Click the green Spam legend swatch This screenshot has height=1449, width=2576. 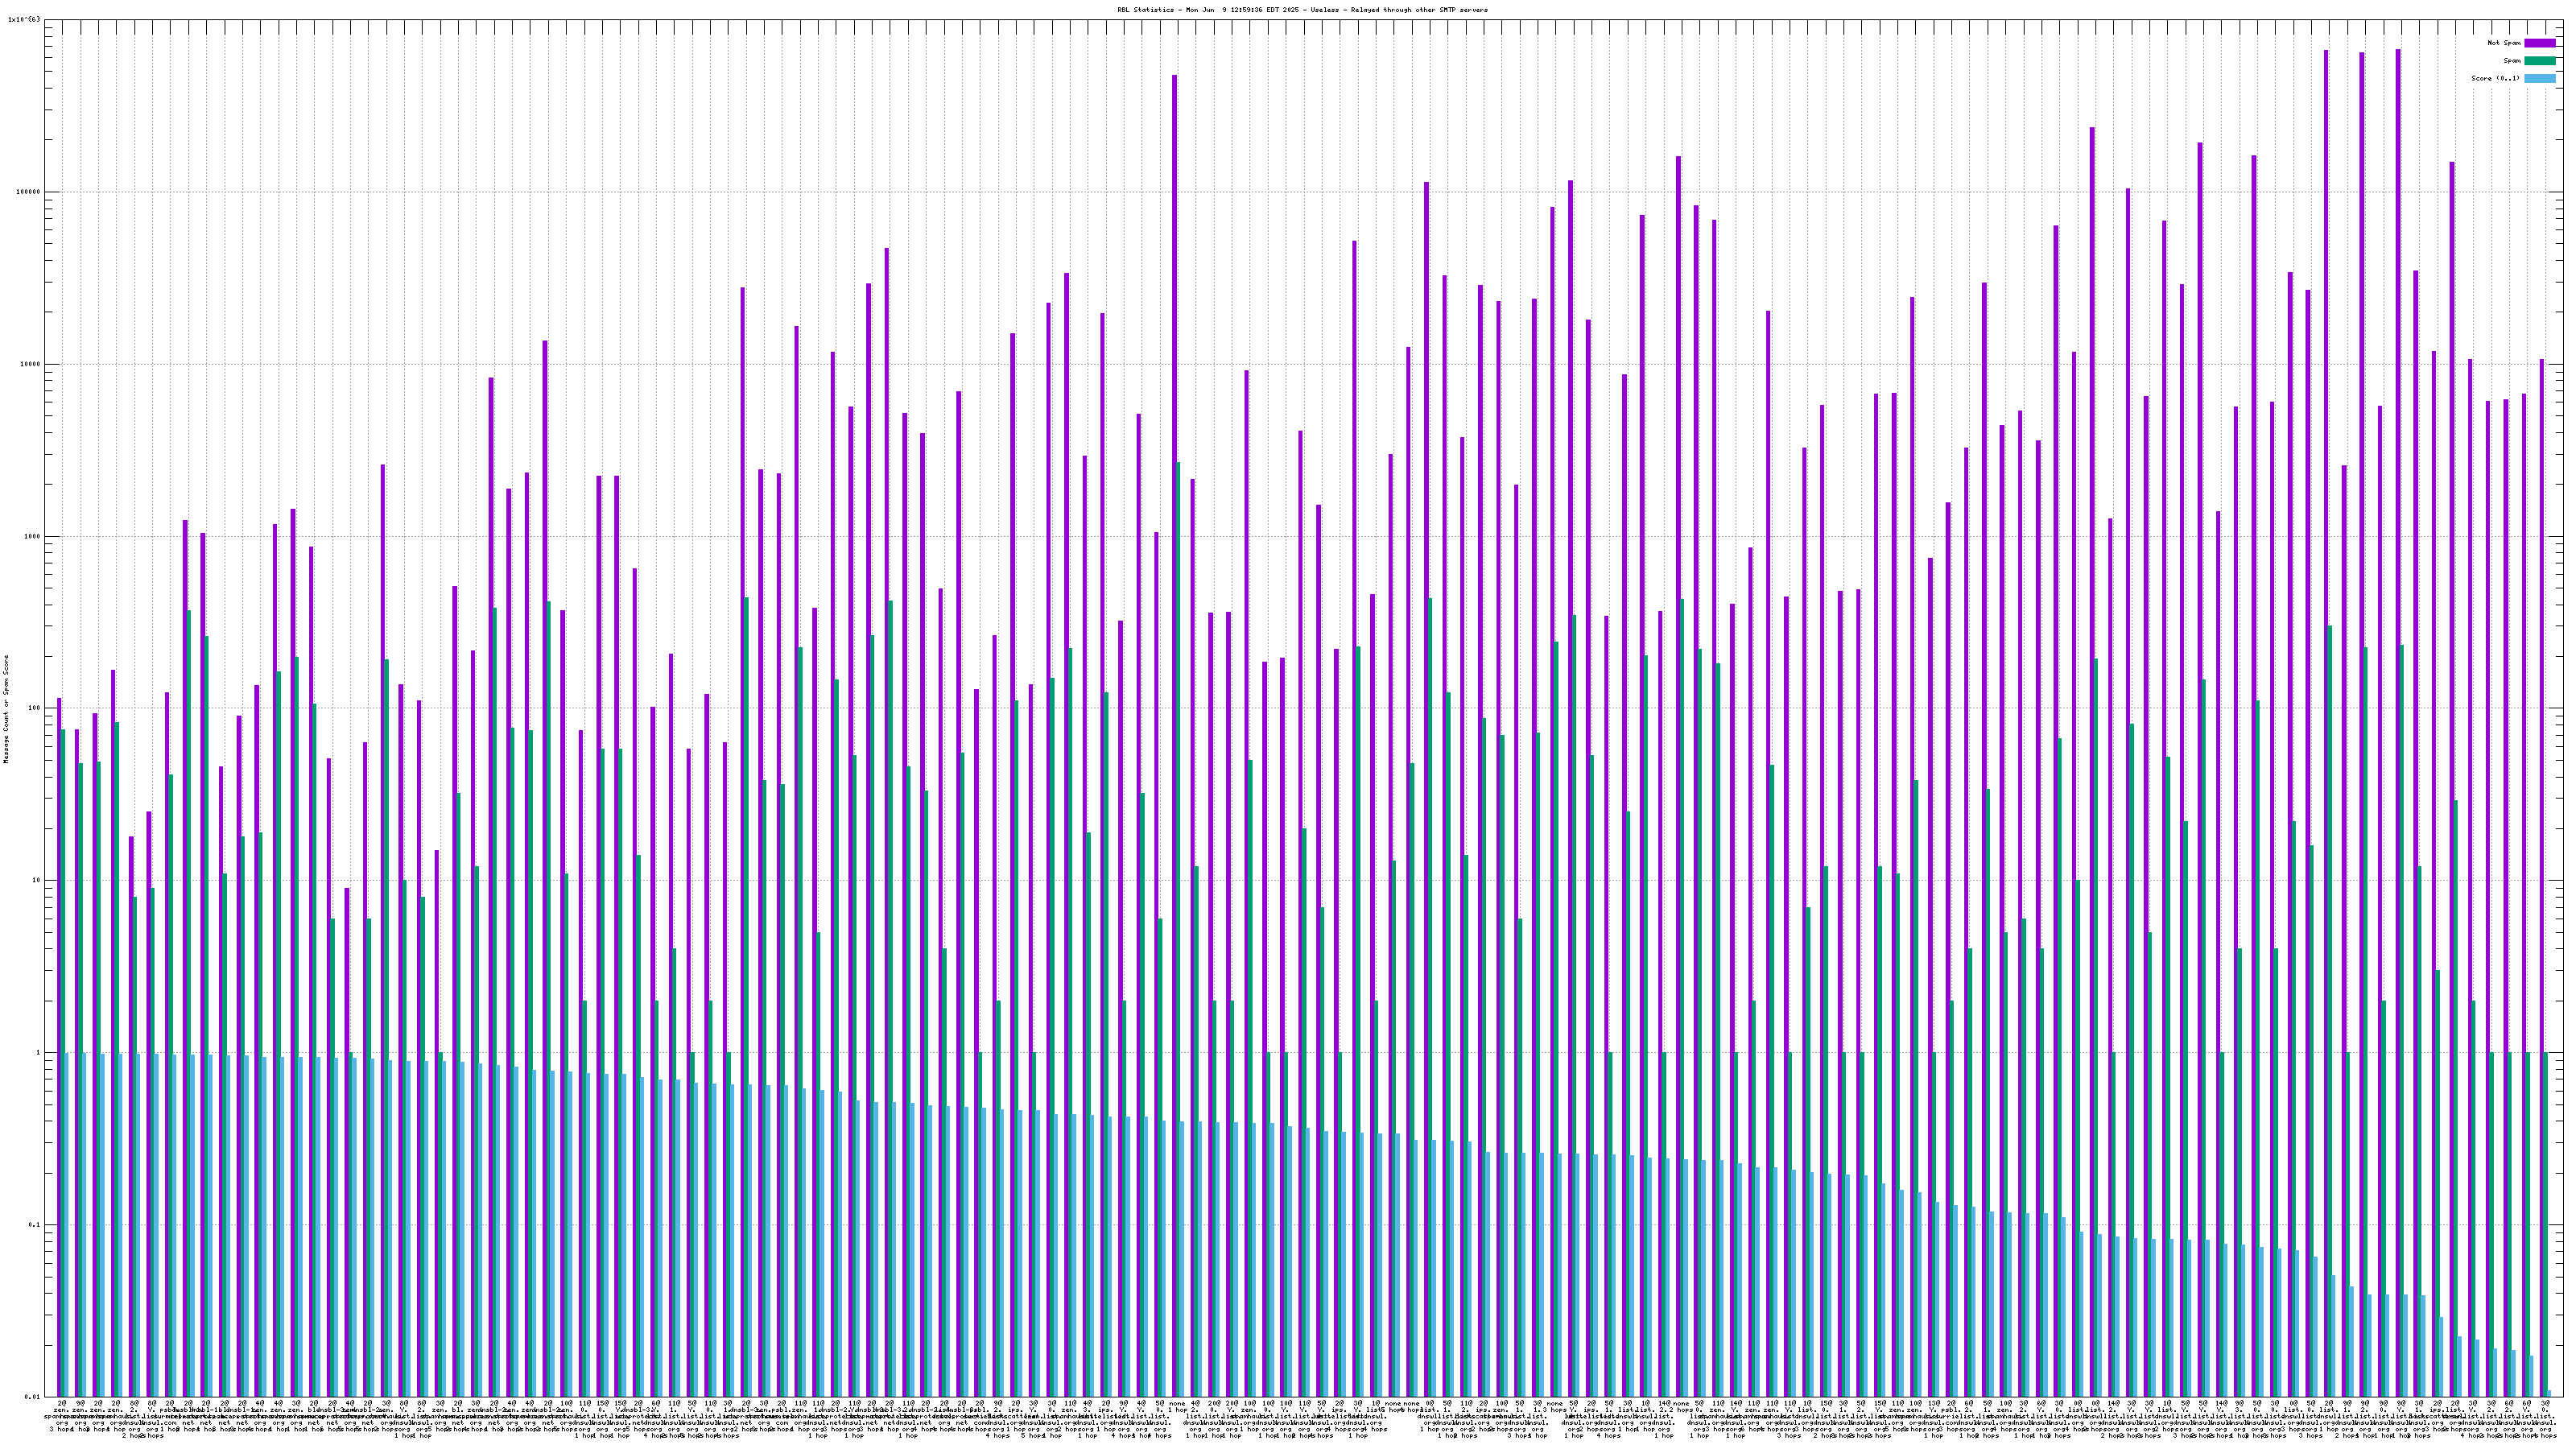tap(2540, 61)
